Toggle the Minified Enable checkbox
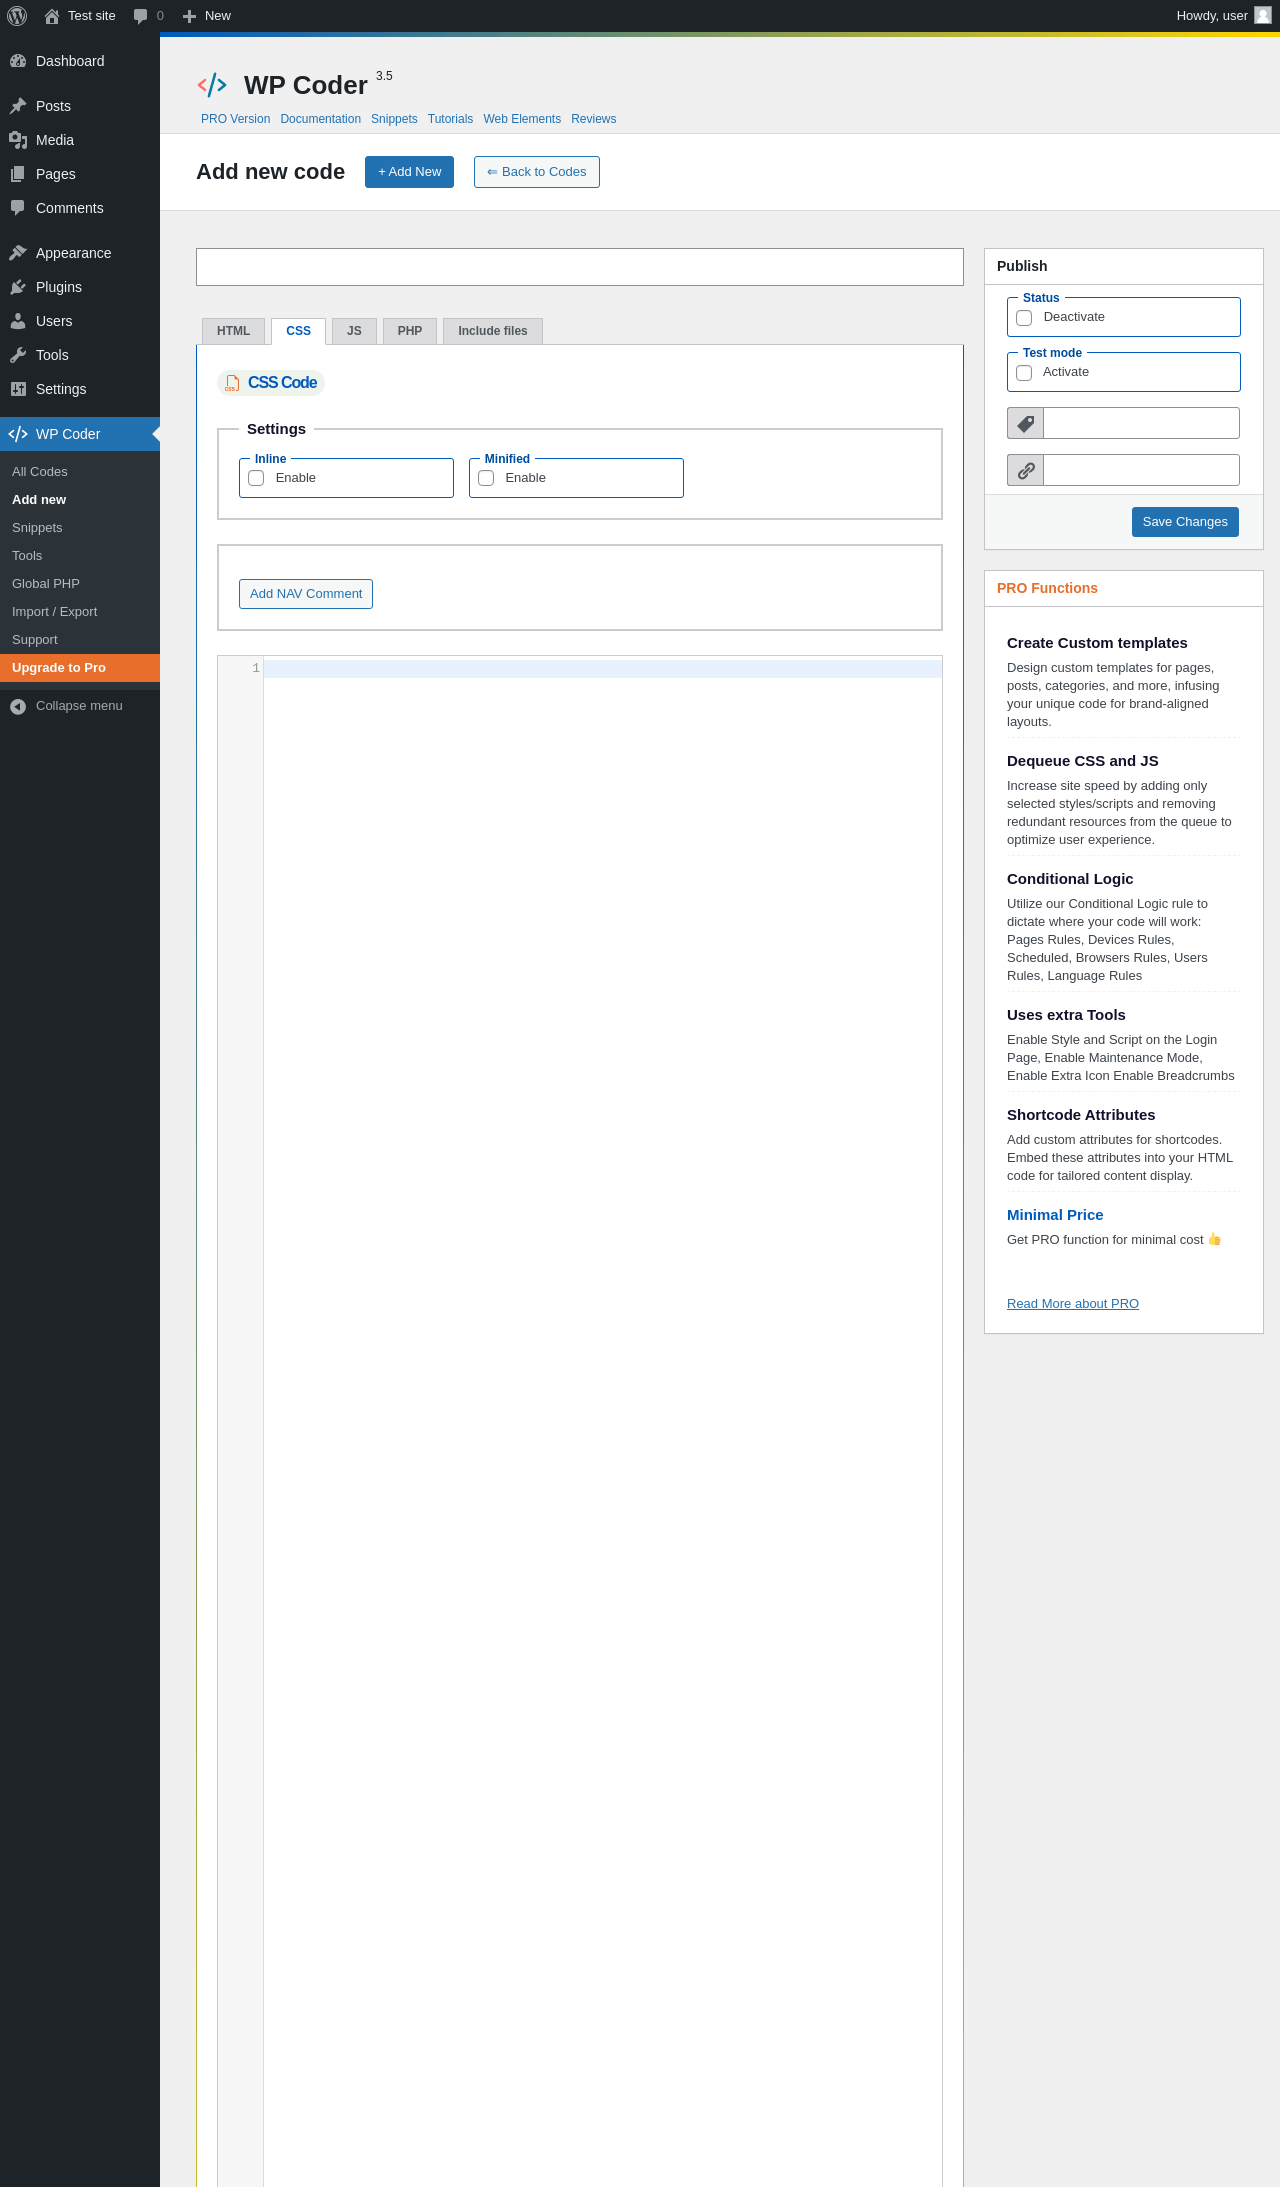The height and width of the screenshot is (2187, 1280). pyautogui.click(x=486, y=478)
